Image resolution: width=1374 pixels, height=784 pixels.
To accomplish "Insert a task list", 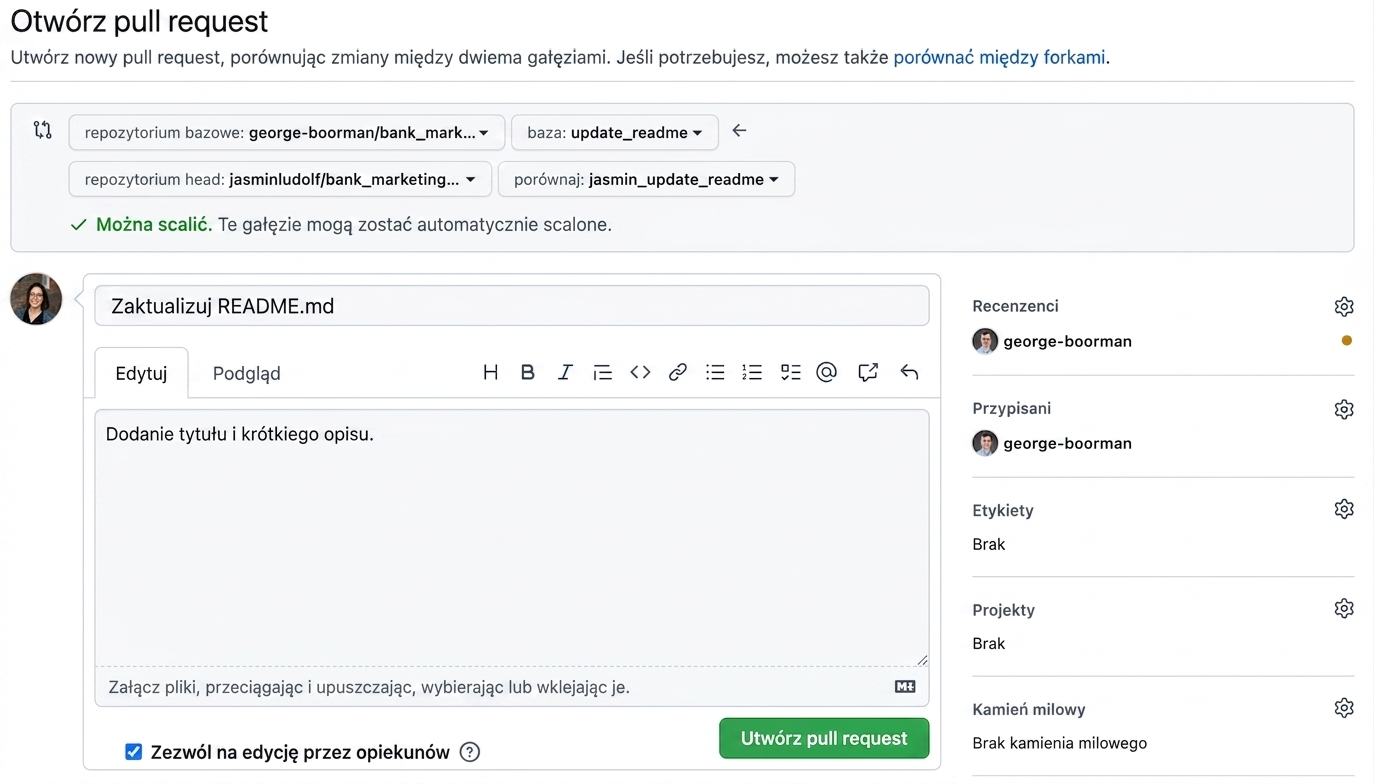I will pos(790,373).
